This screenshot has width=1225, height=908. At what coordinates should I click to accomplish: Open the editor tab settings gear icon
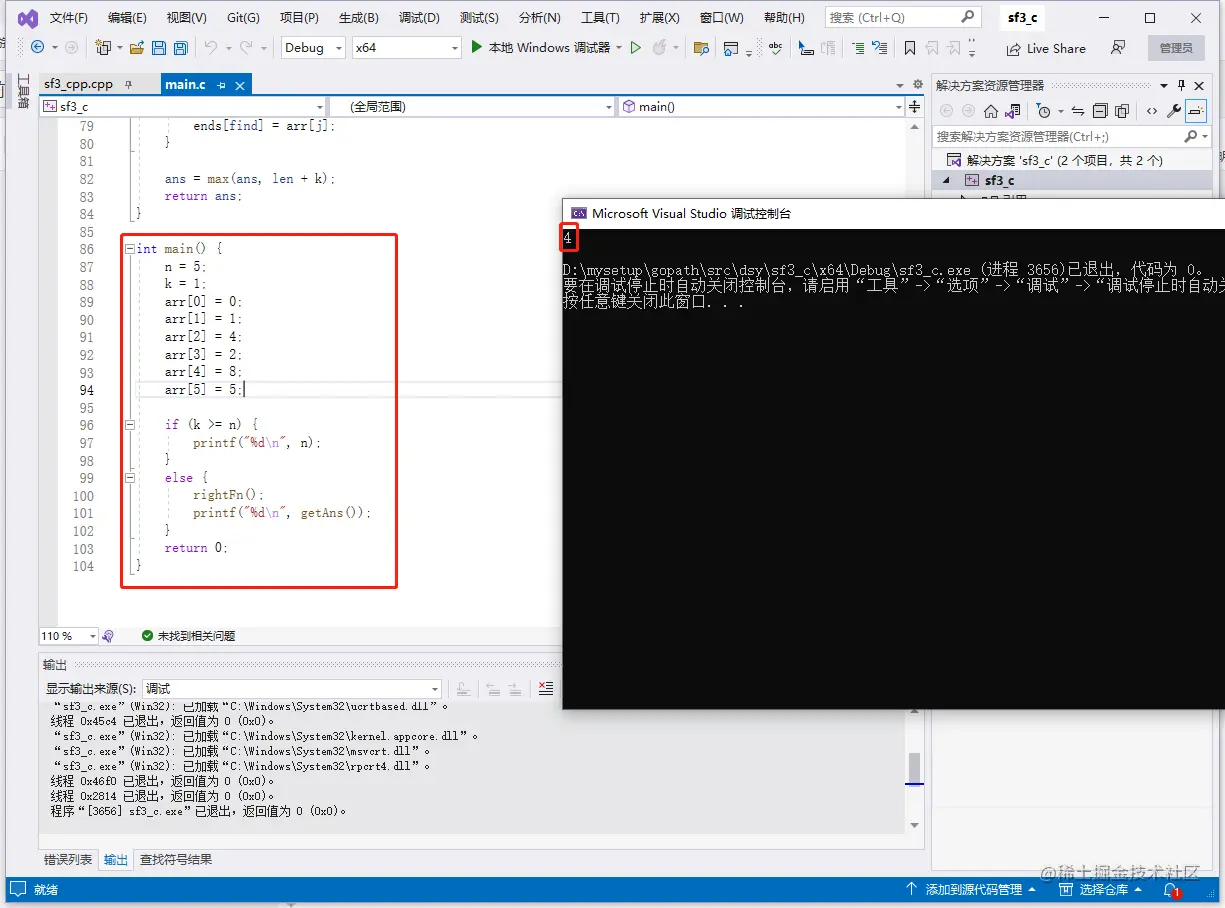tap(918, 85)
